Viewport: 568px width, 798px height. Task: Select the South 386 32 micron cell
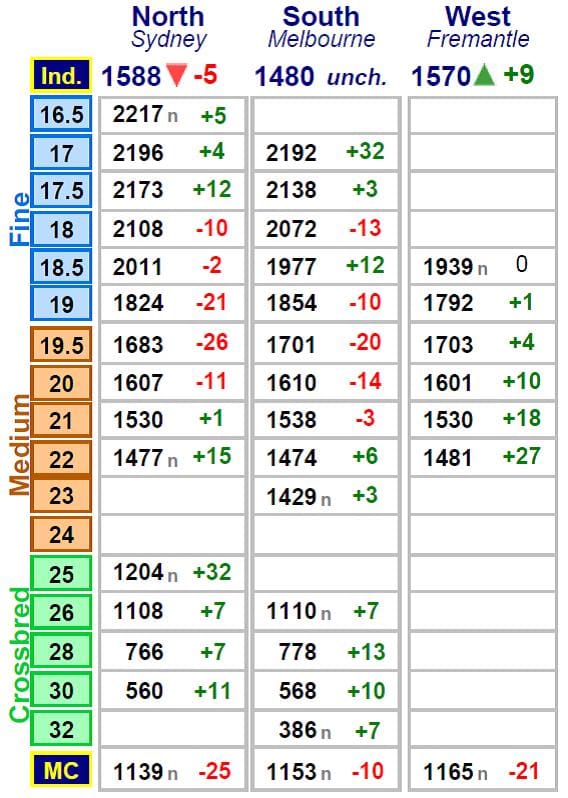click(x=326, y=730)
